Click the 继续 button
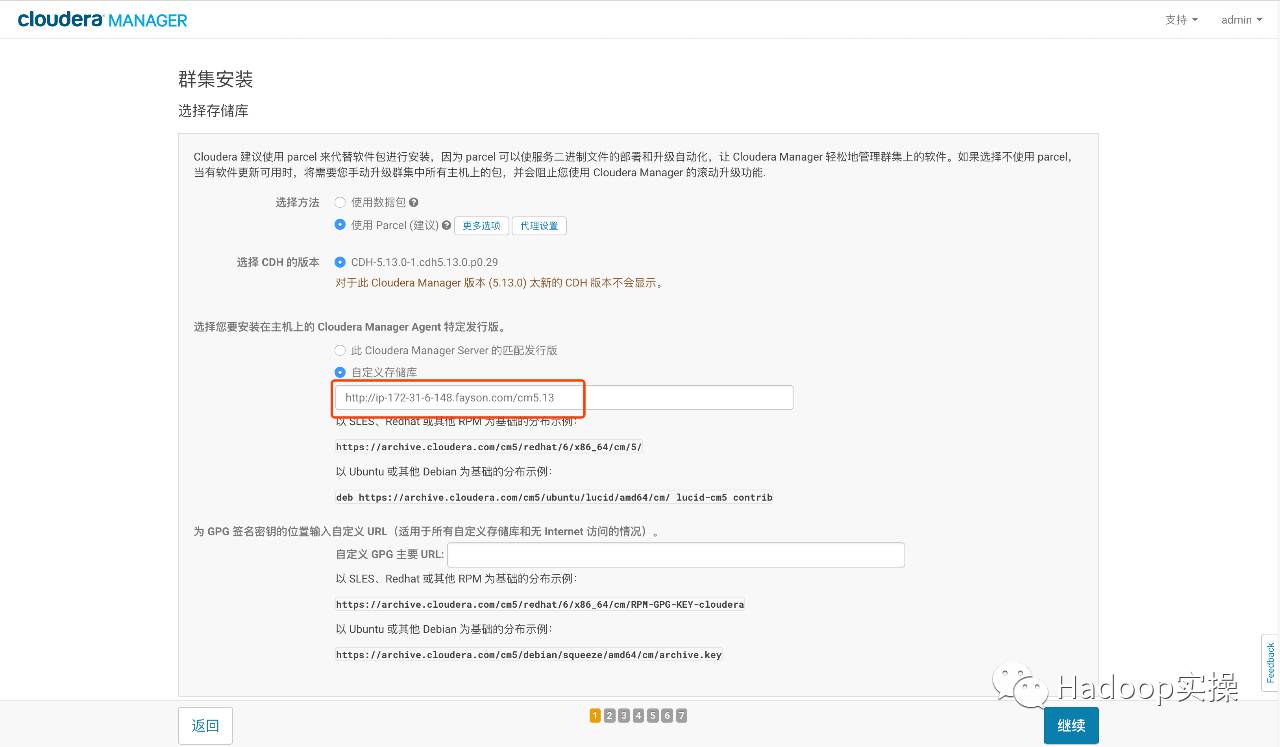1280x747 pixels. [x=1071, y=726]
